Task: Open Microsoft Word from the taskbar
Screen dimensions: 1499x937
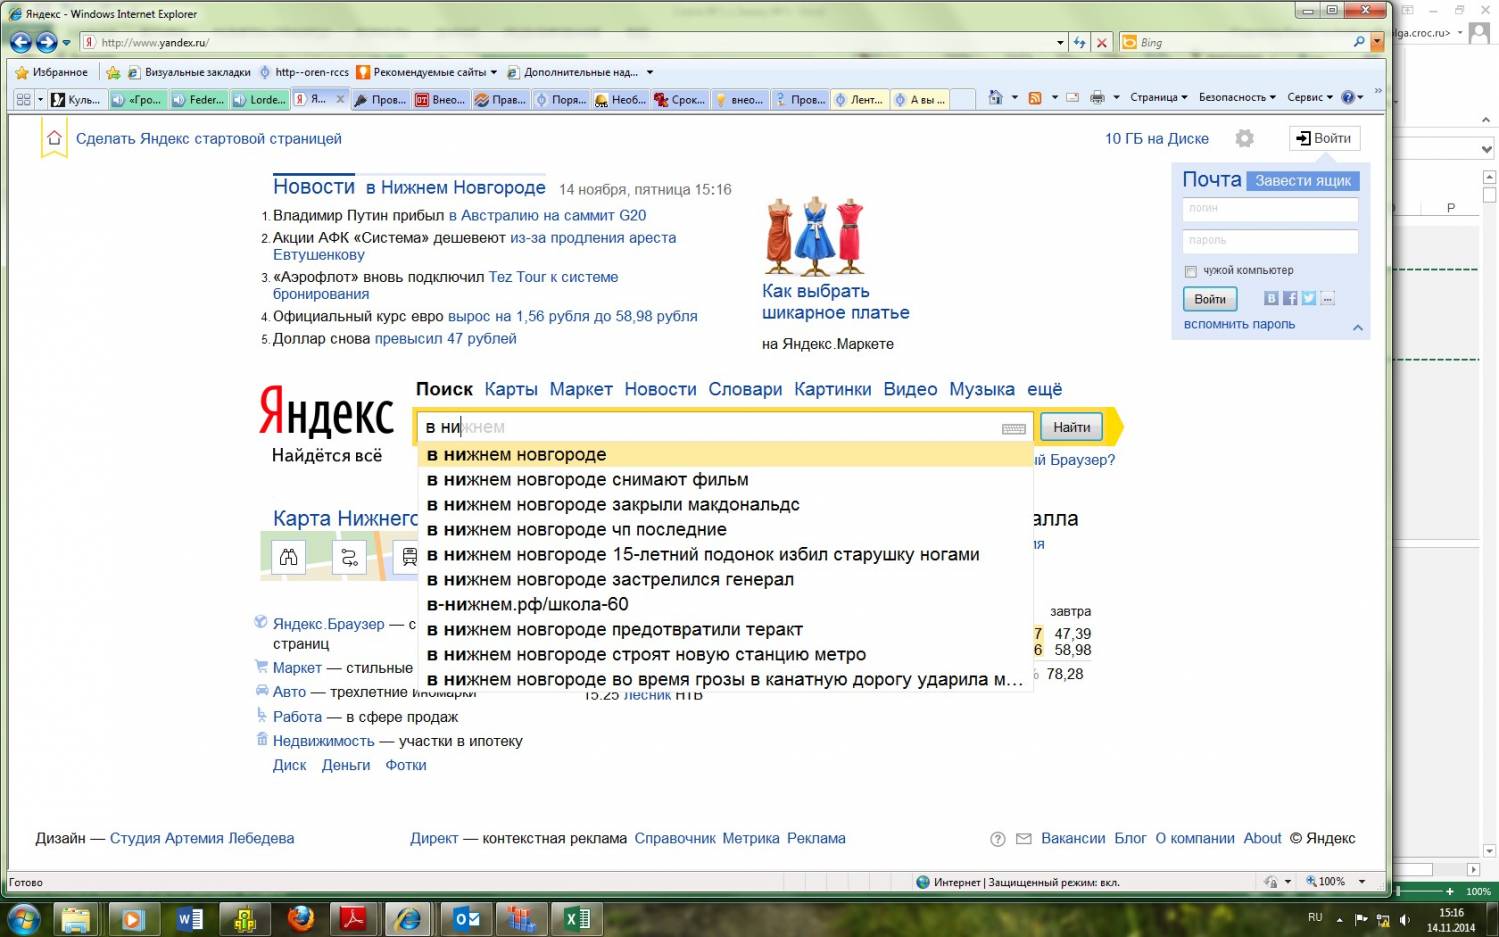Action: (x=190, y=918)
